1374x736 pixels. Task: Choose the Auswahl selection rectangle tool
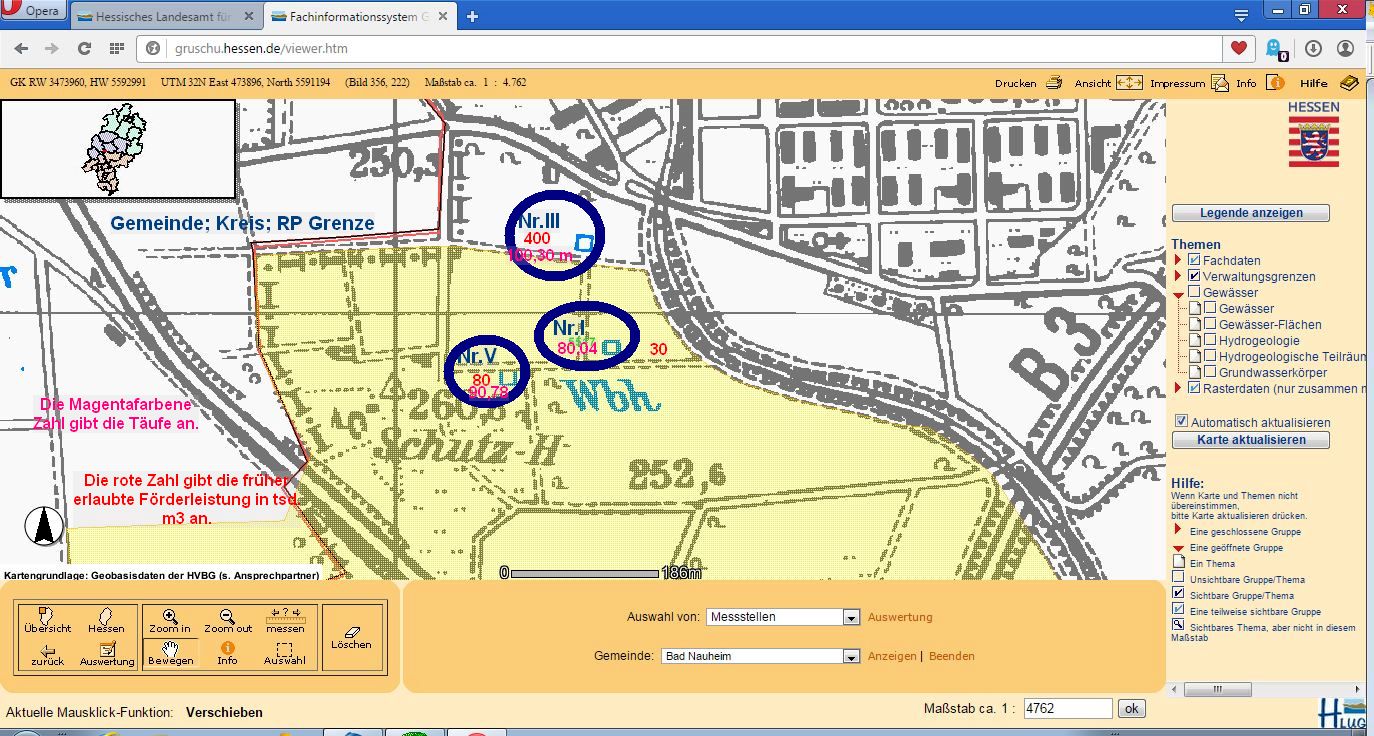pos(285,652)
